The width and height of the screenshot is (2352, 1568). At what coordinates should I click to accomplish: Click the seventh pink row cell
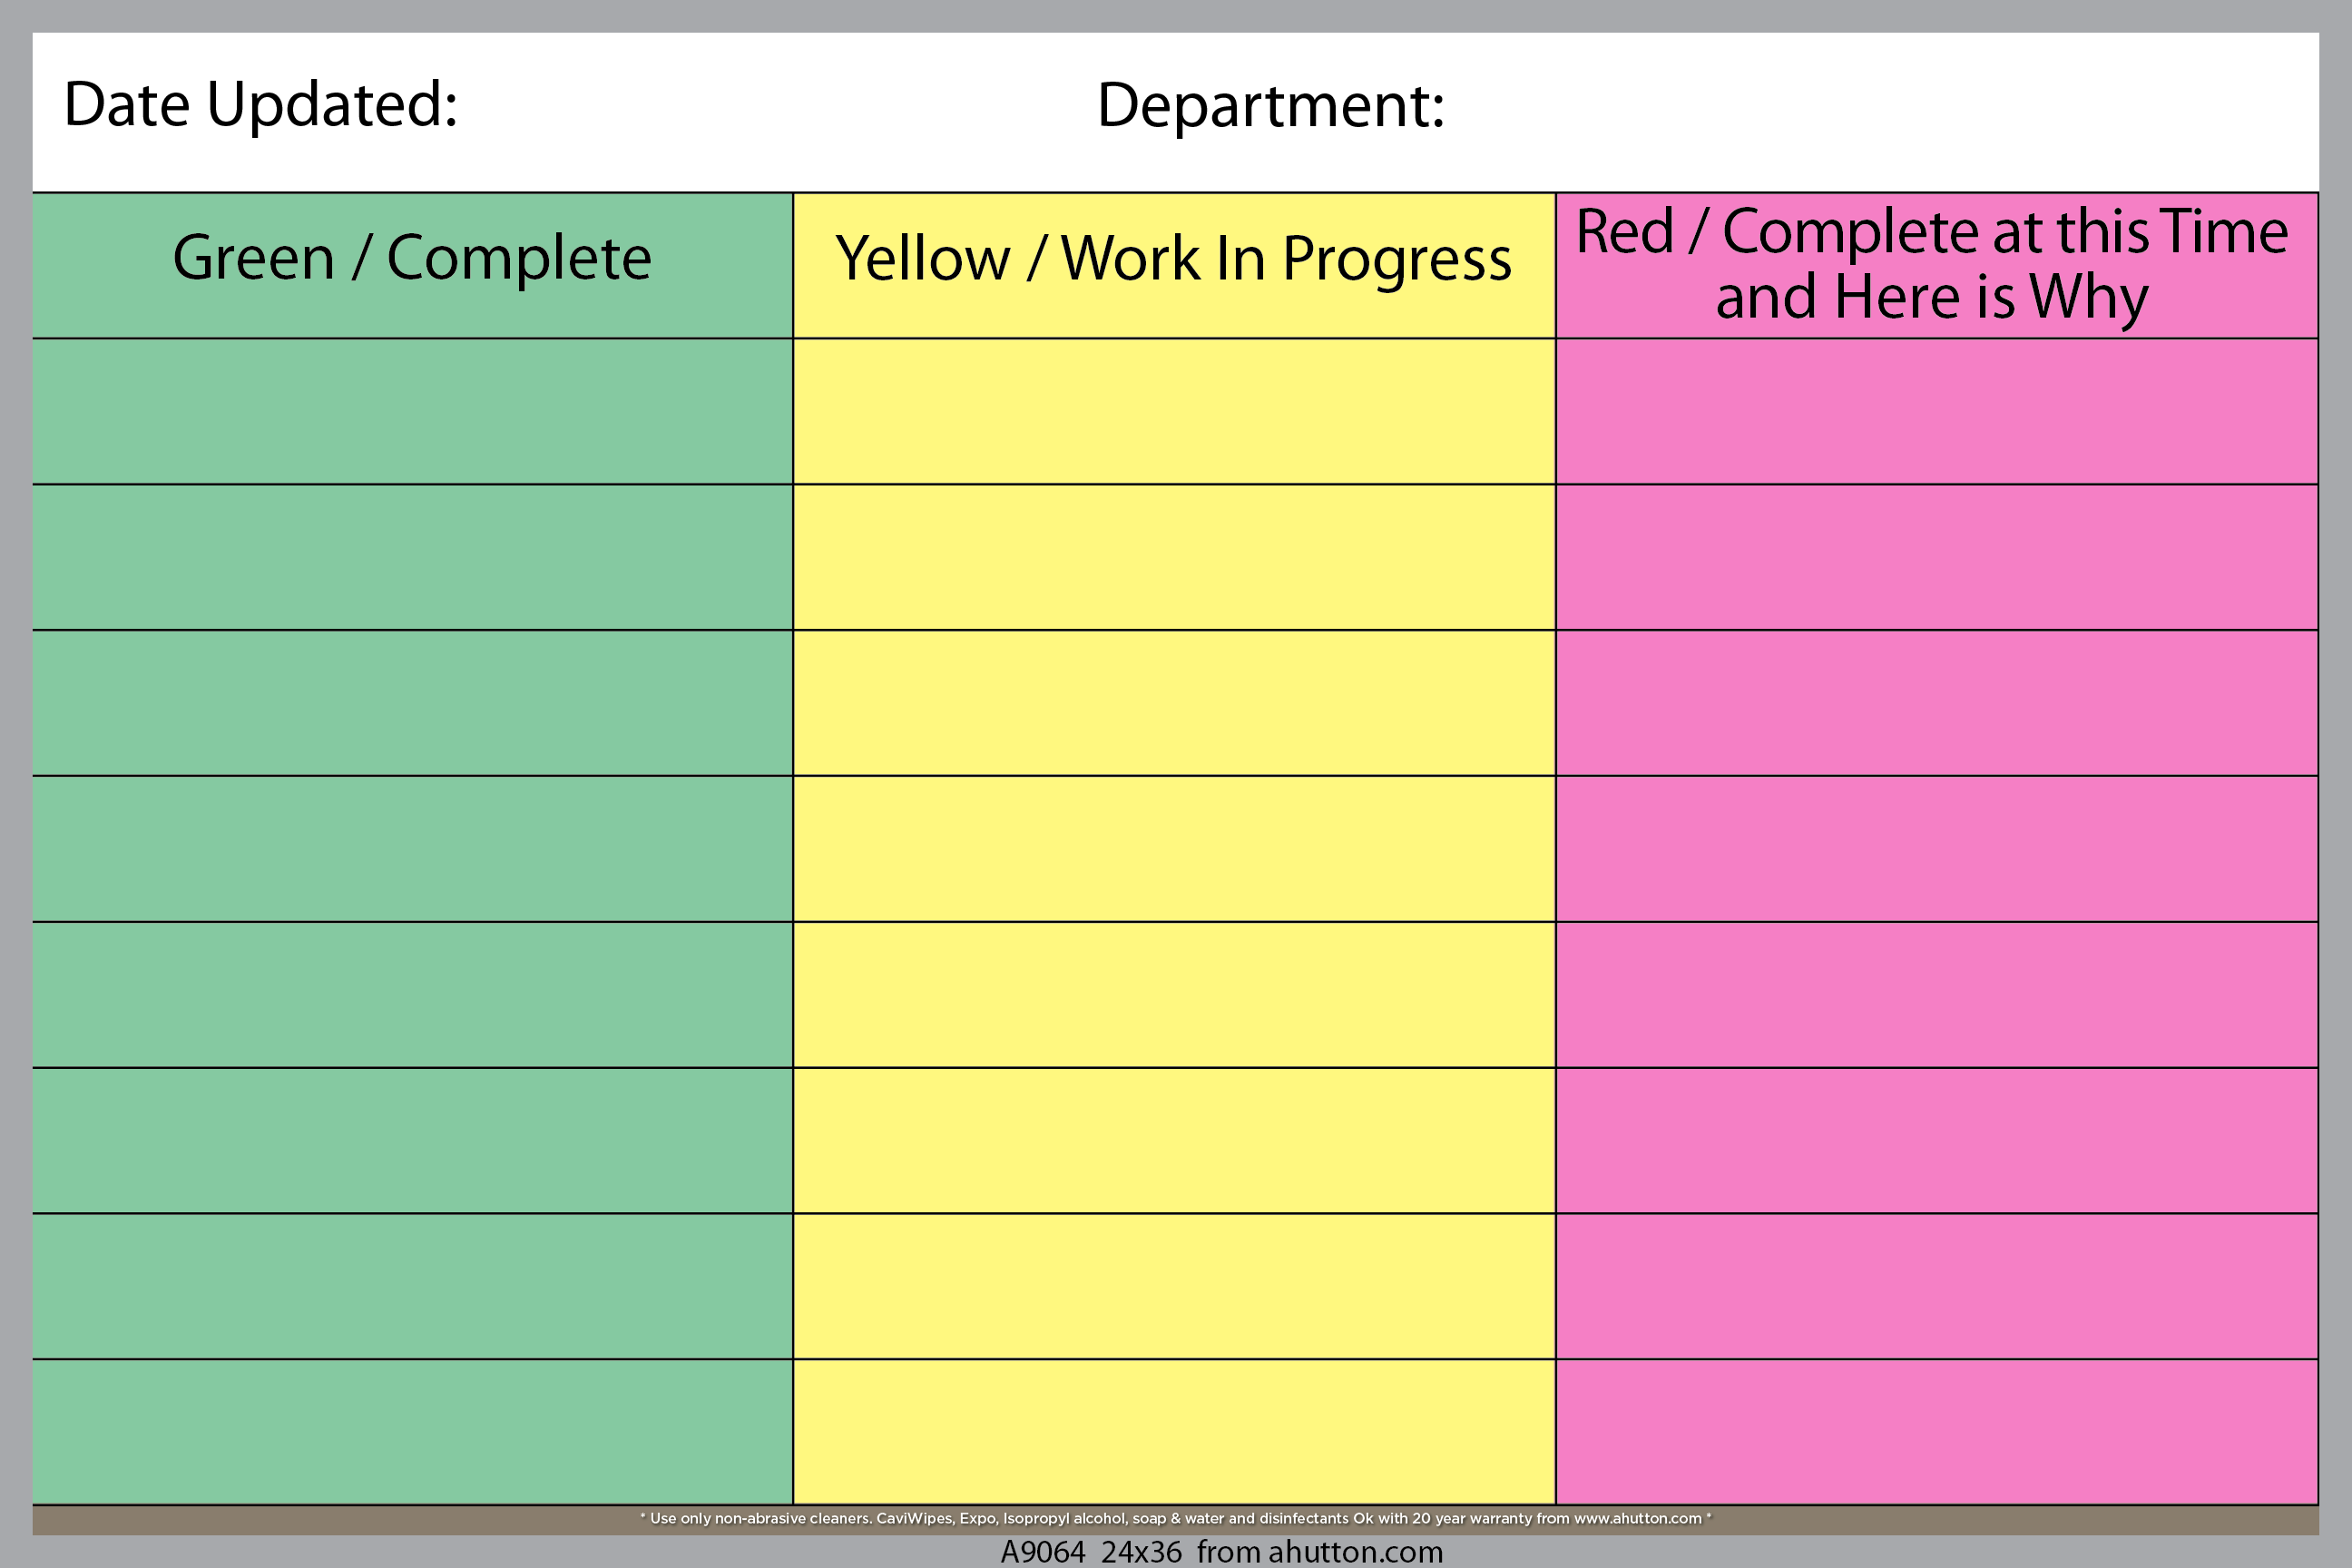click(1937, 1287)
